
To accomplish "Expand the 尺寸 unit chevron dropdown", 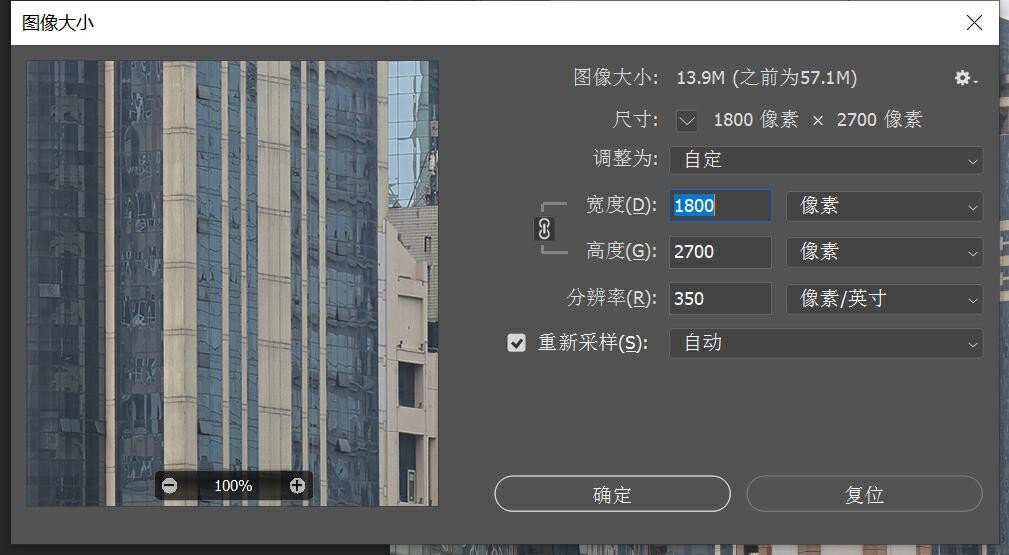I will (x=687, y=121).
